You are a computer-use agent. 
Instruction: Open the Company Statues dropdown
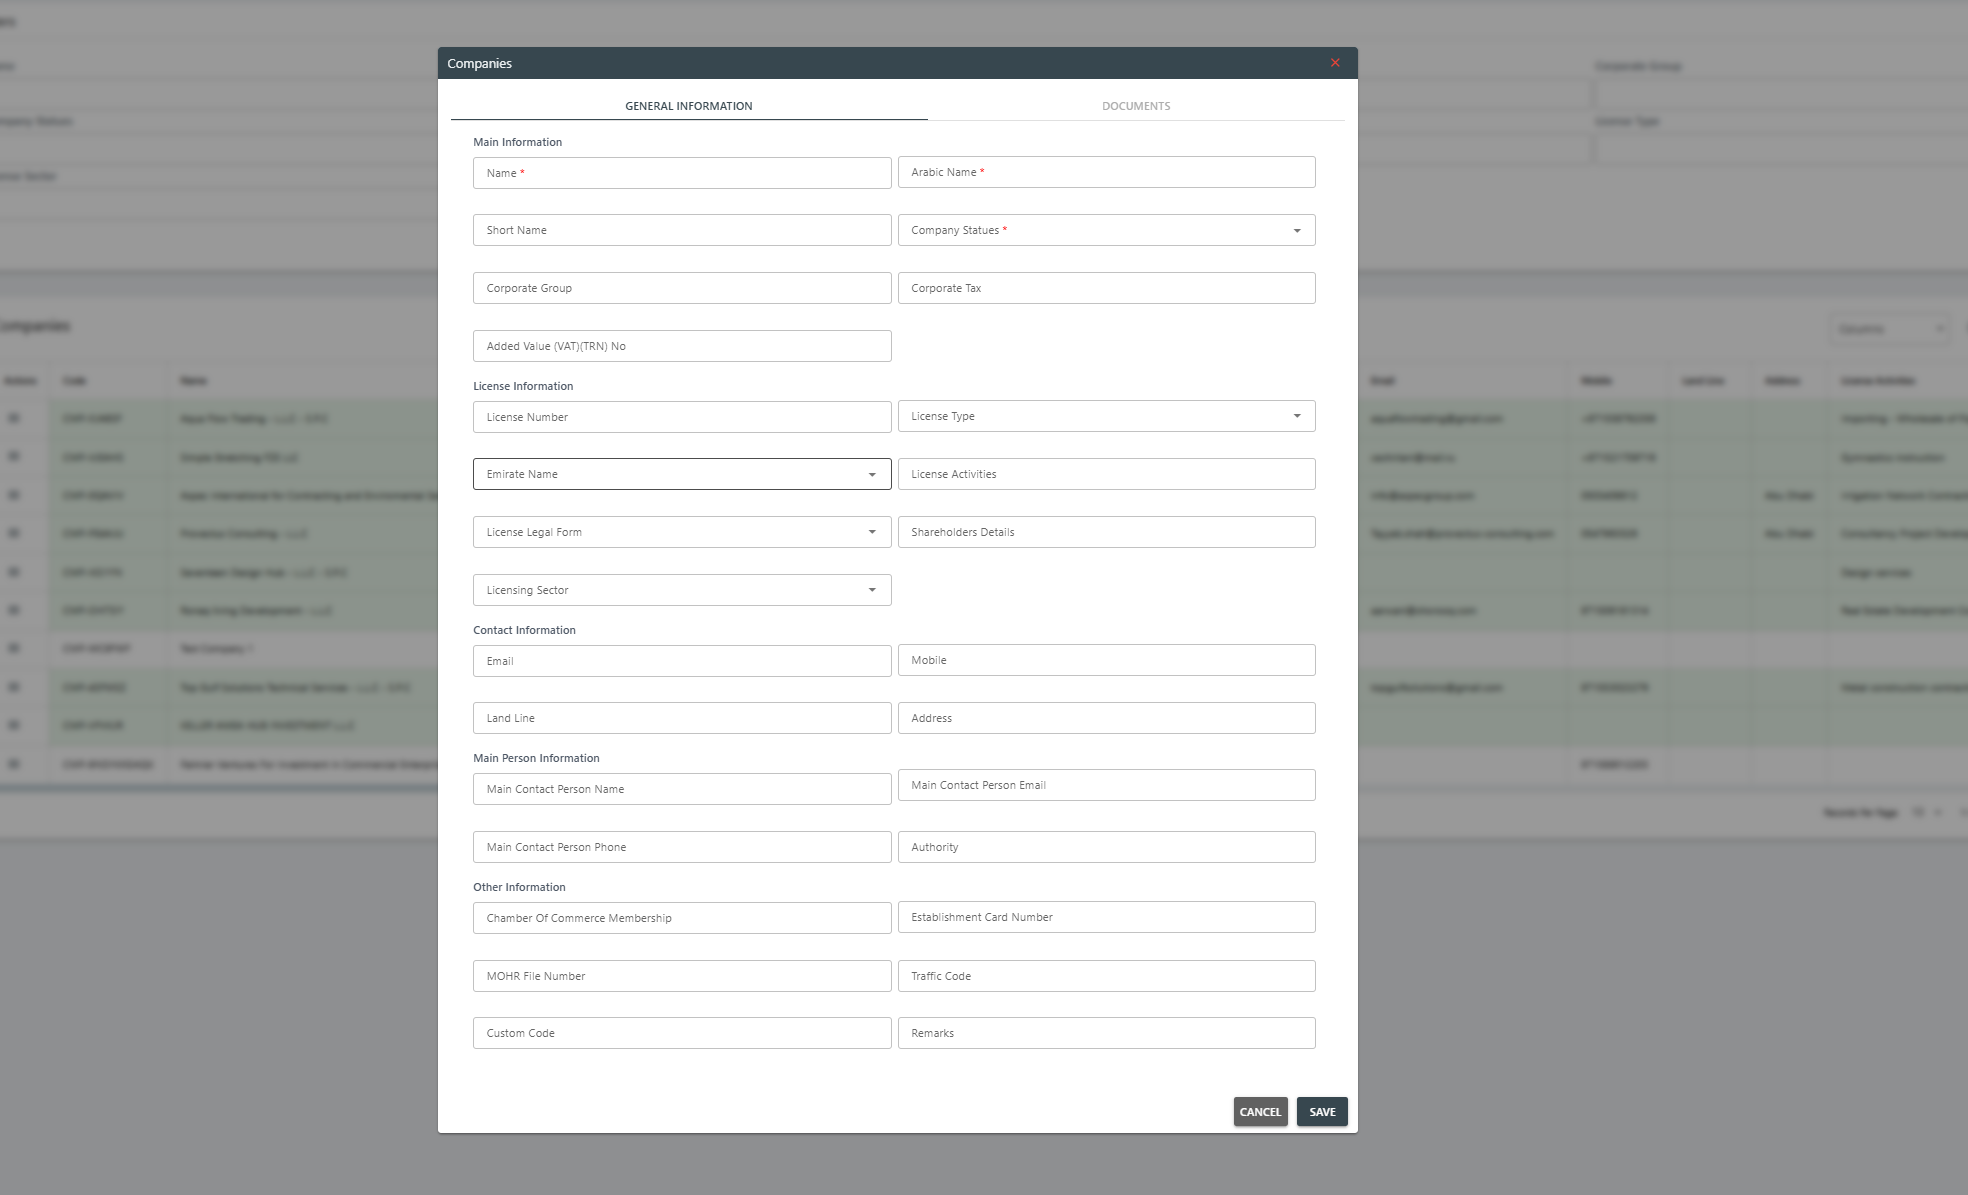(x=1296, y=231)
